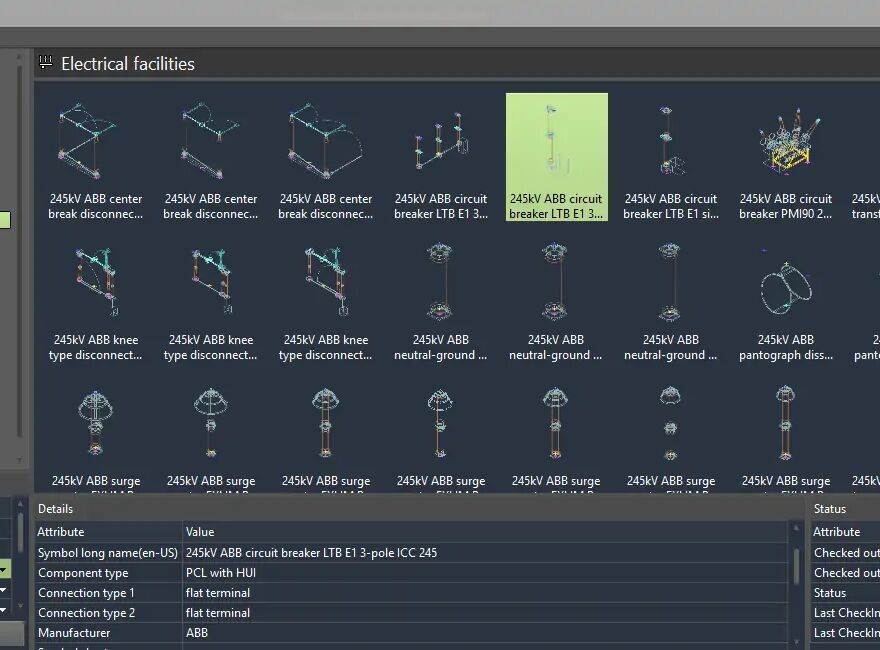Click the Status panel header

point(830,509)
